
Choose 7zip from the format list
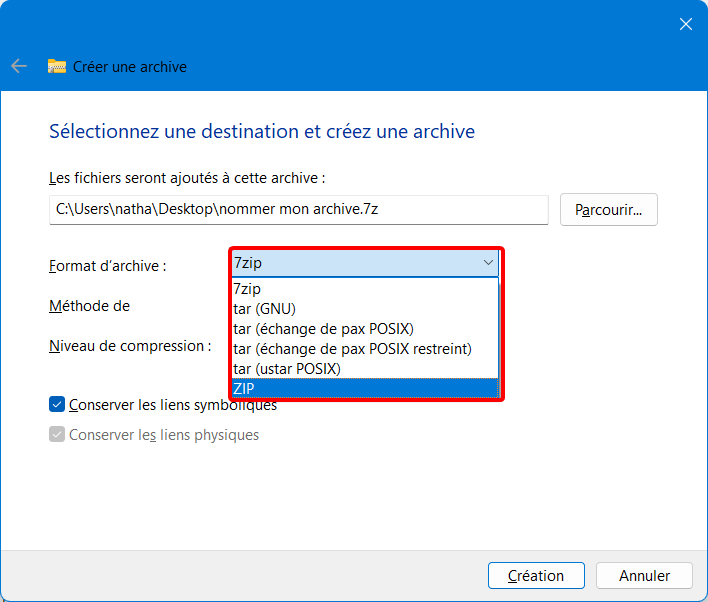tap(365, 289)
